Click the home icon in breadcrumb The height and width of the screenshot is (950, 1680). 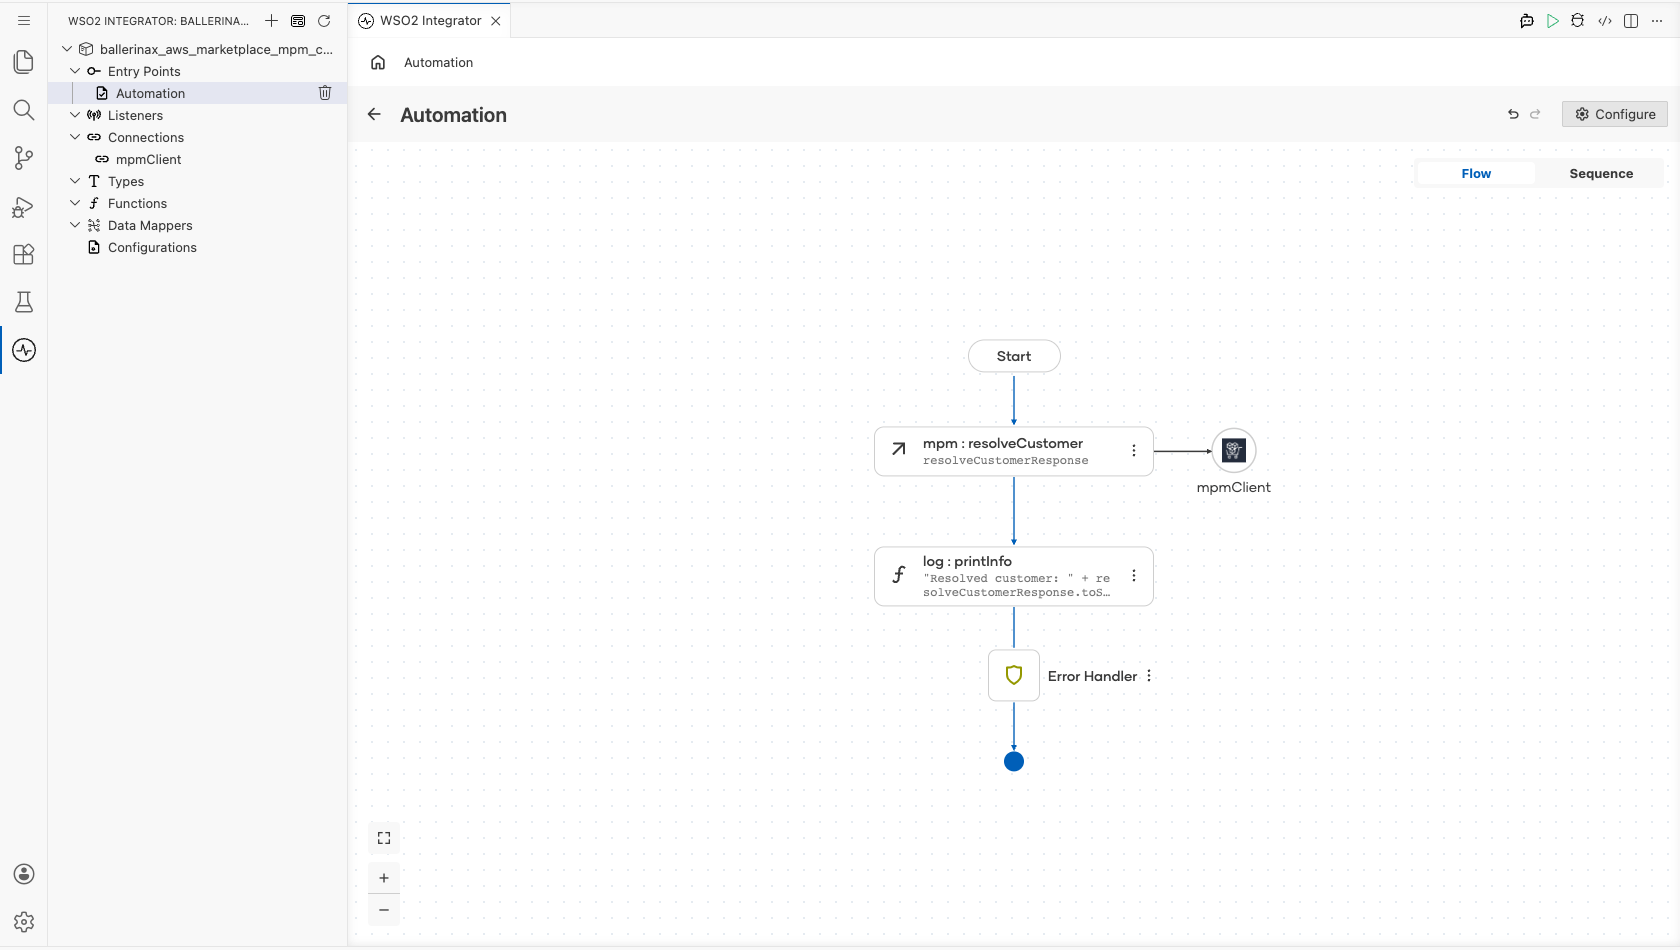(378, 62)
